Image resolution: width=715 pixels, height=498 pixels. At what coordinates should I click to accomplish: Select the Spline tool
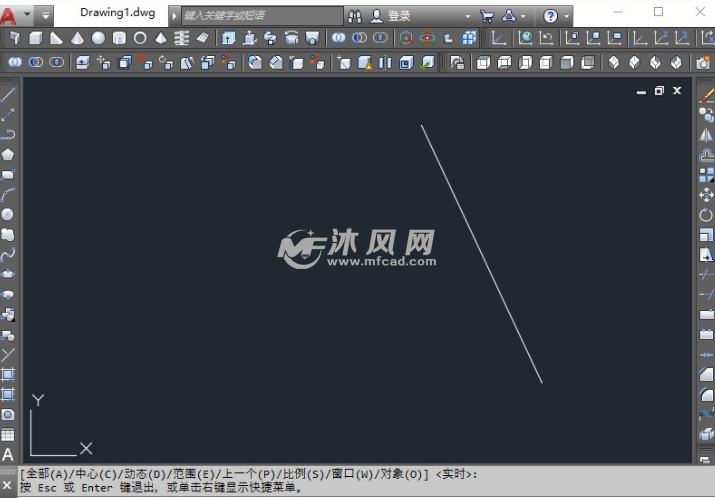pyautogui.click(x=8, y=254)
